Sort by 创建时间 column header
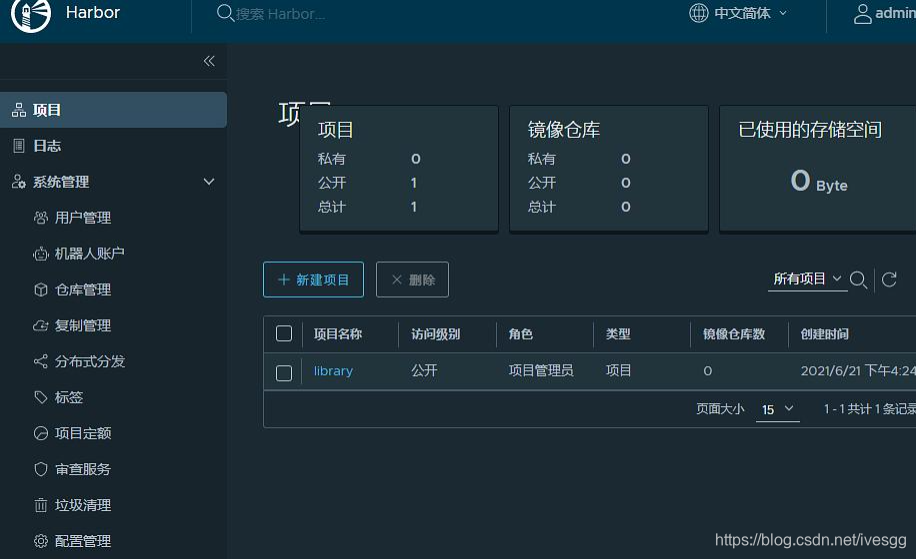The image size is (916, 559). [x=824, y=334]
